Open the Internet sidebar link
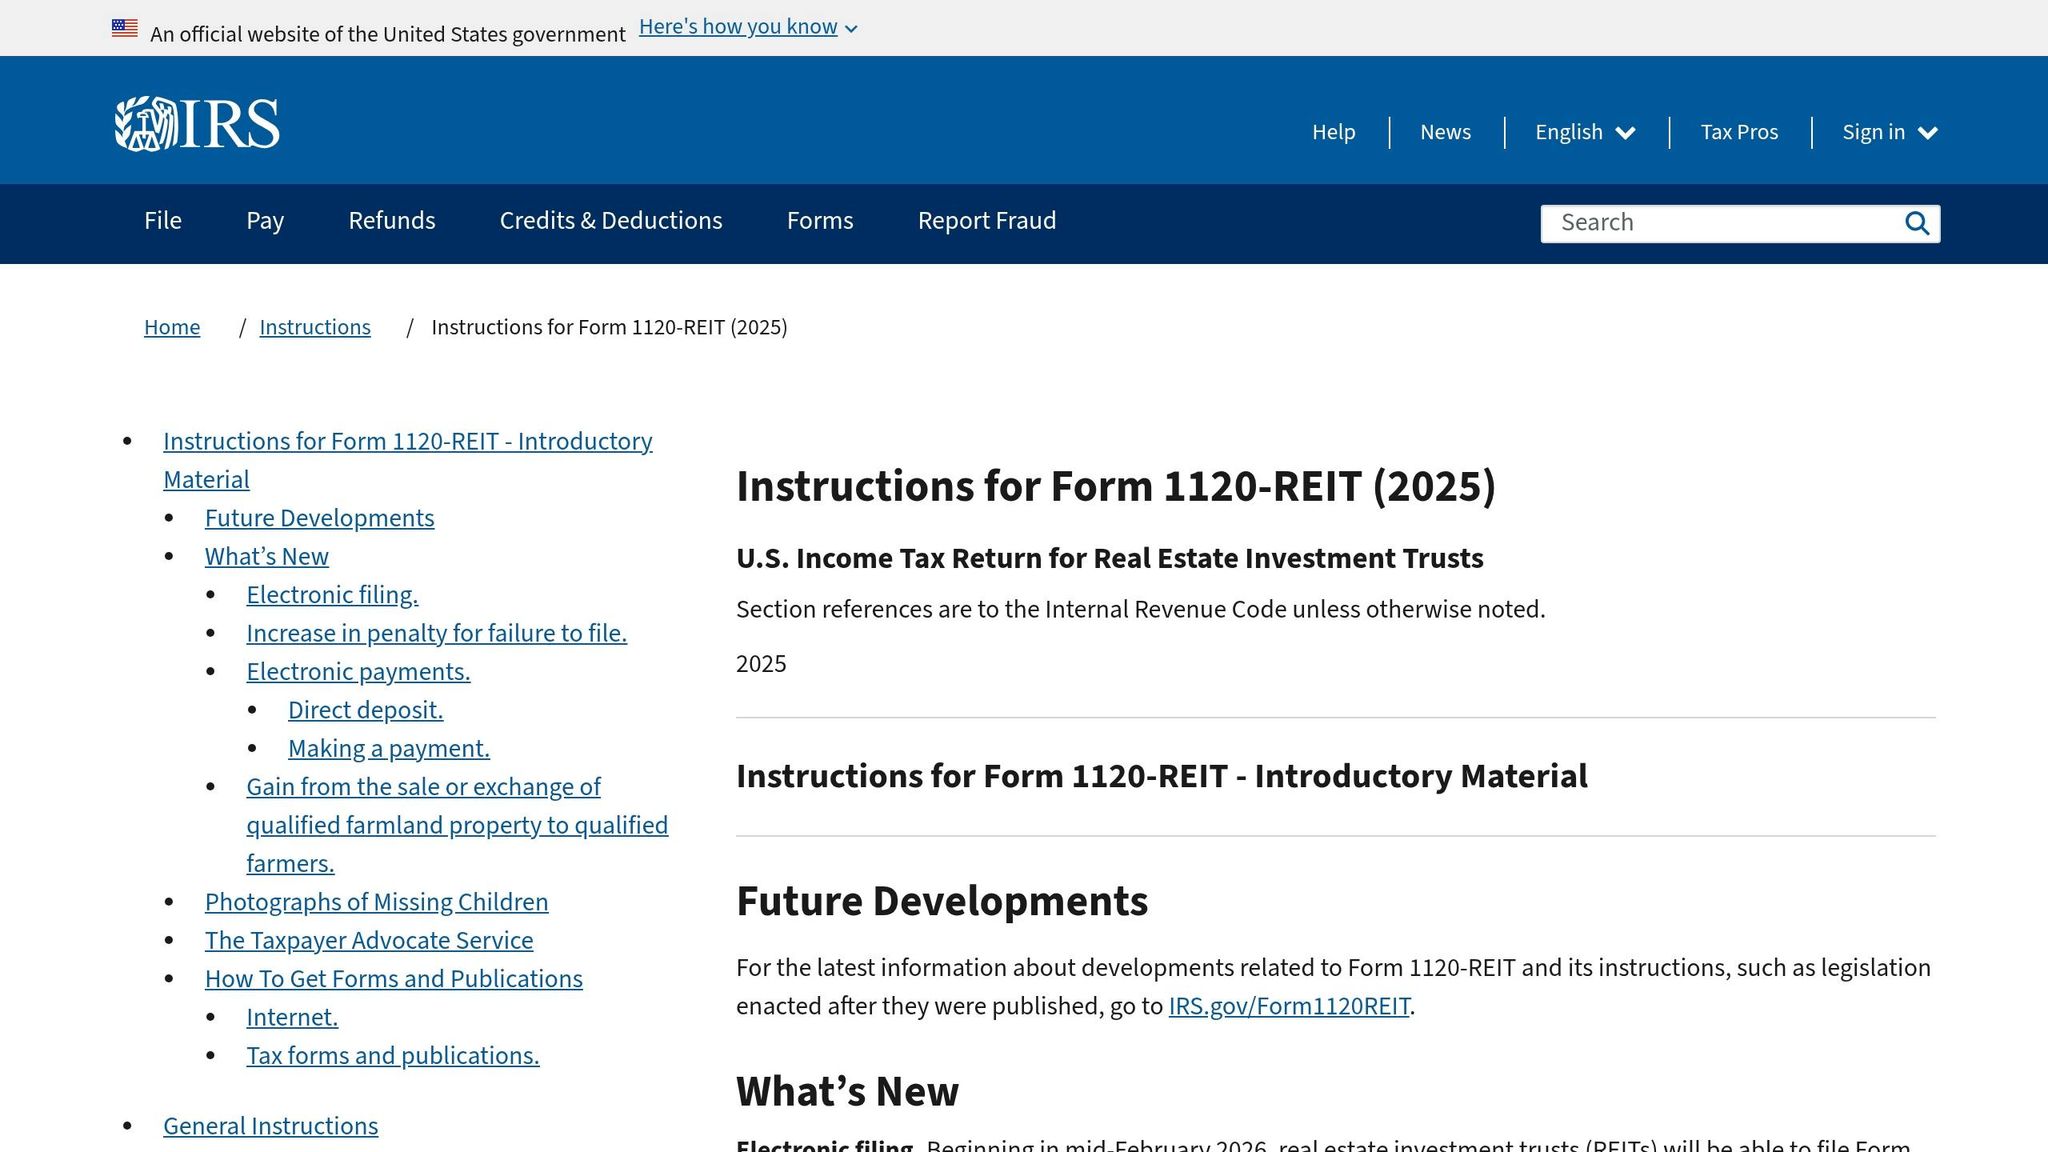This screenshot has height=1152, width=2048. [292, 1017]
